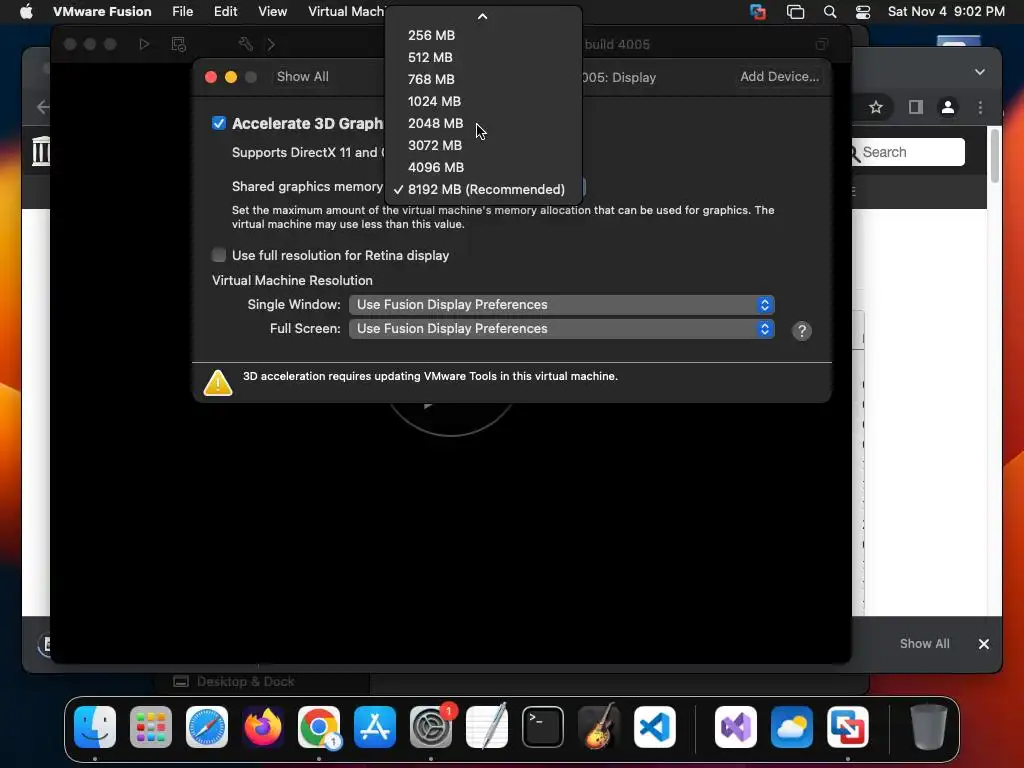The height and width of the screenshot is (768, 1024).
Task: Open TextEdit from the Dock
Action: click(487, 727)
